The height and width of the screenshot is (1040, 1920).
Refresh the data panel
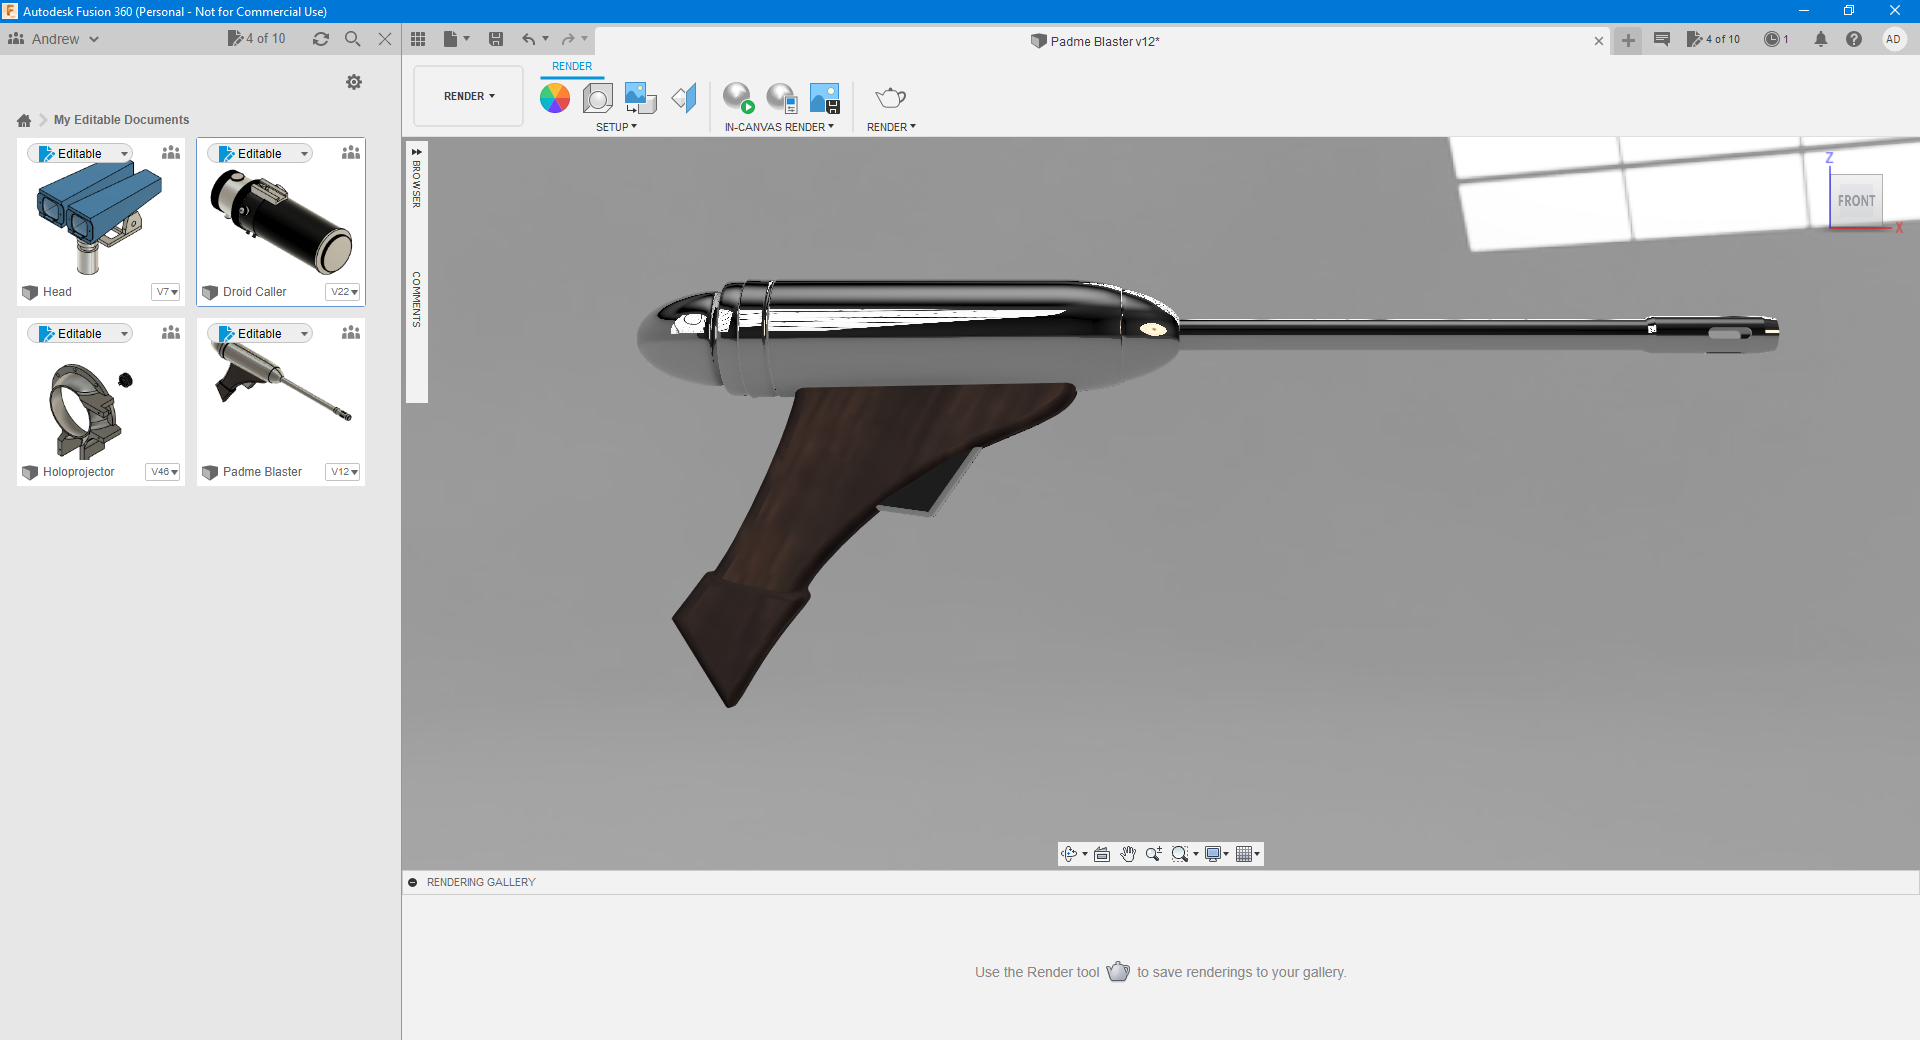pyautogui.click(x=321, y=39)
